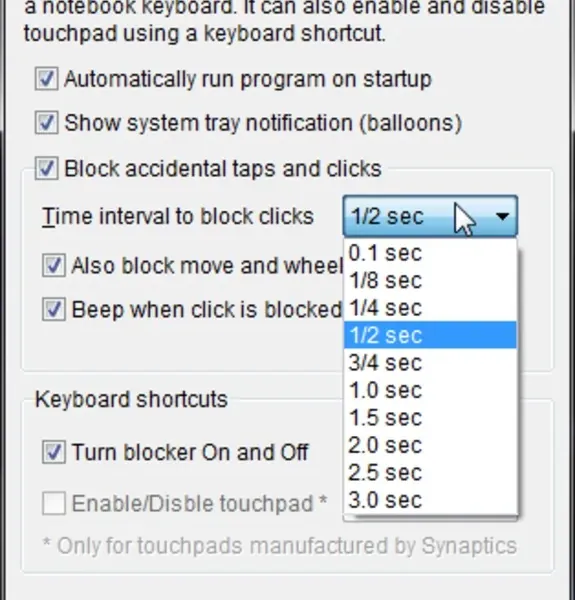Image resolution: width=575 pixels, height=600 pixels.
Task: Disable Block accidental taps and clicks
Action: click(x=47, y=168)
